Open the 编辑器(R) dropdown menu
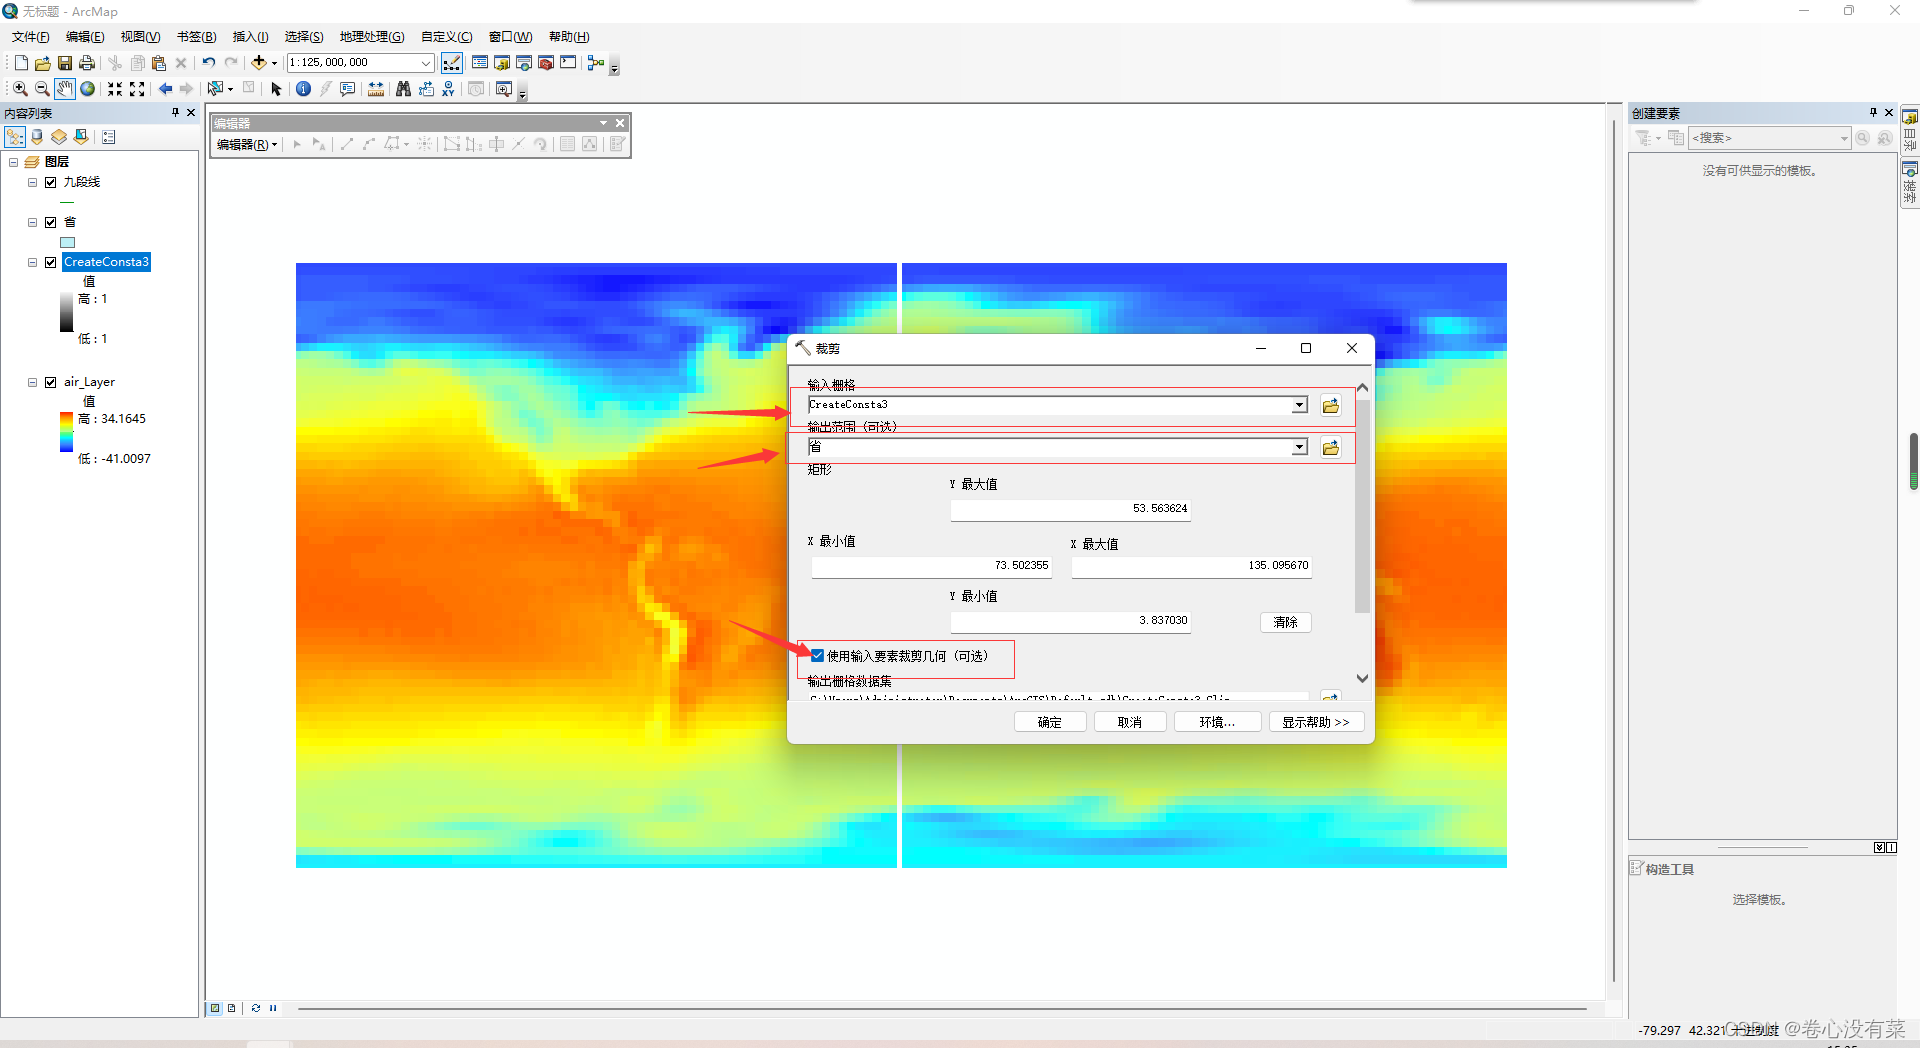Screen dimensions: 1920x1048 click(247, 145)
